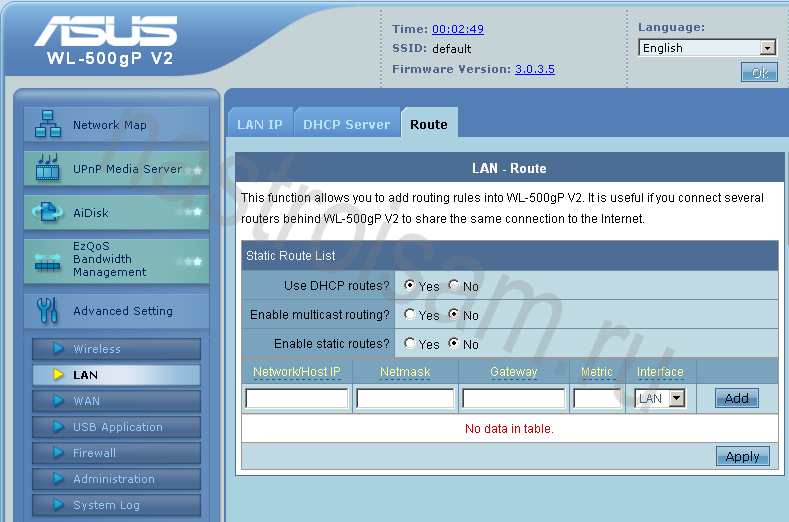Select No for Enable static routes
The image size is (789, 522).
point(454,343)
